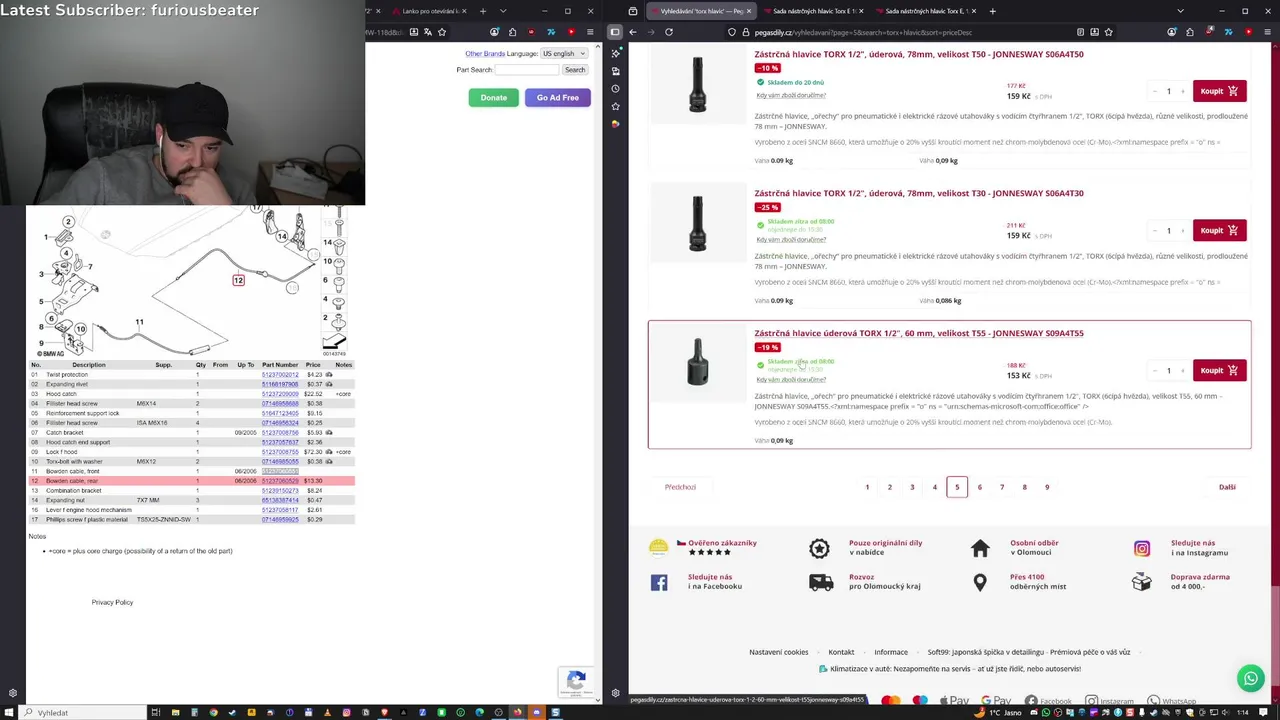This screenshot has width=1280, height=720.
Task: Open the Language US english dropdown
Action: pos(563,53)
